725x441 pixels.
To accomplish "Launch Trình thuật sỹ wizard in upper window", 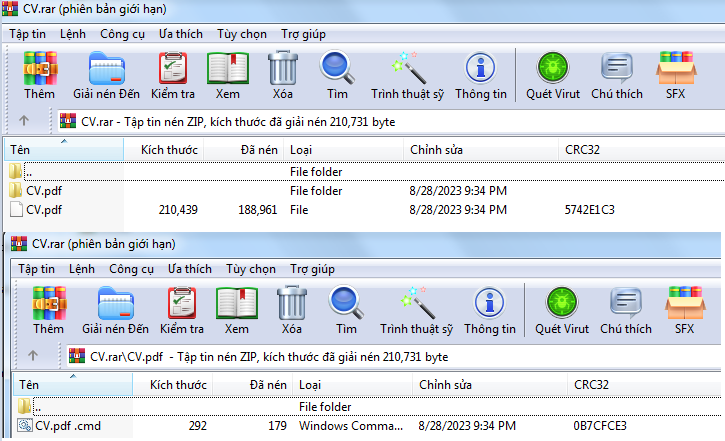I will pos(407,67).
